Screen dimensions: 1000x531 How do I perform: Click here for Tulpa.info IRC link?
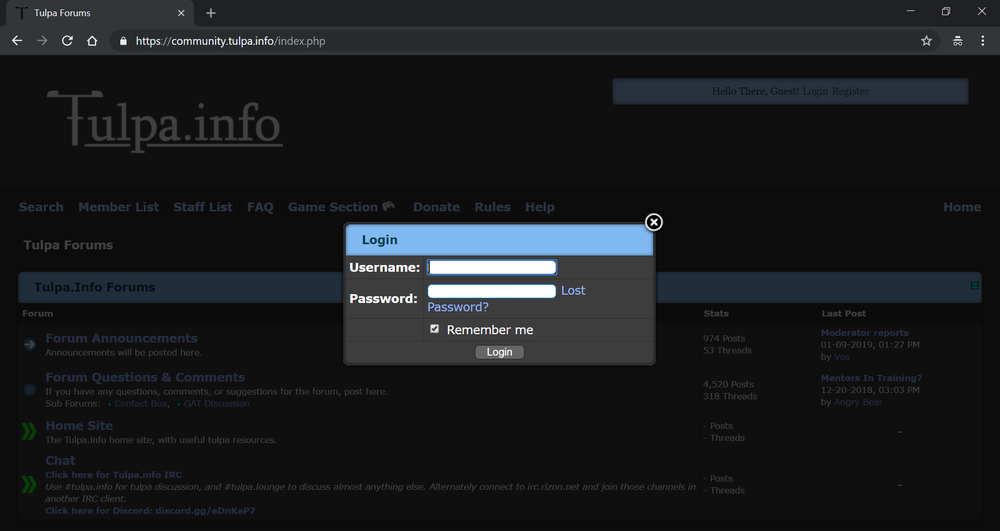114,475
